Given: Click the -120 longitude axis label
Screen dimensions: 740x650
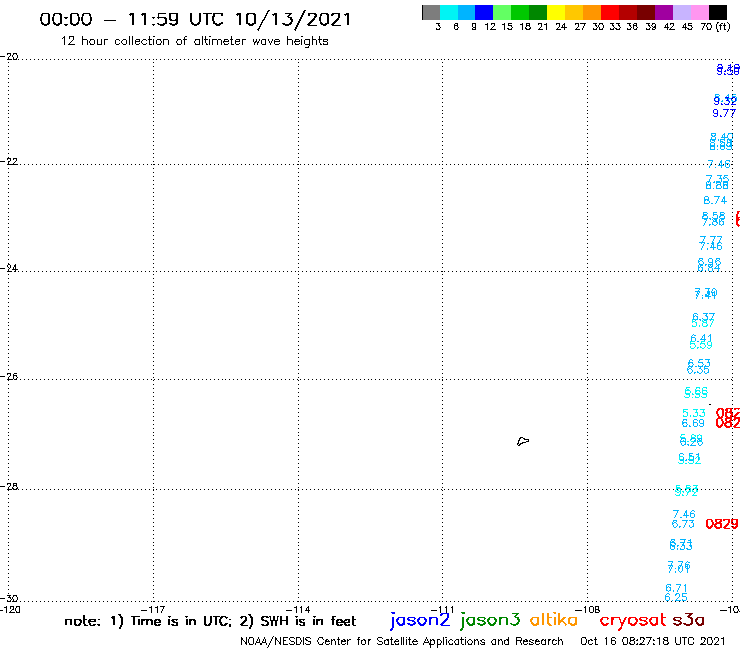Looking at the screenshot, I should [x=10, y=609].
